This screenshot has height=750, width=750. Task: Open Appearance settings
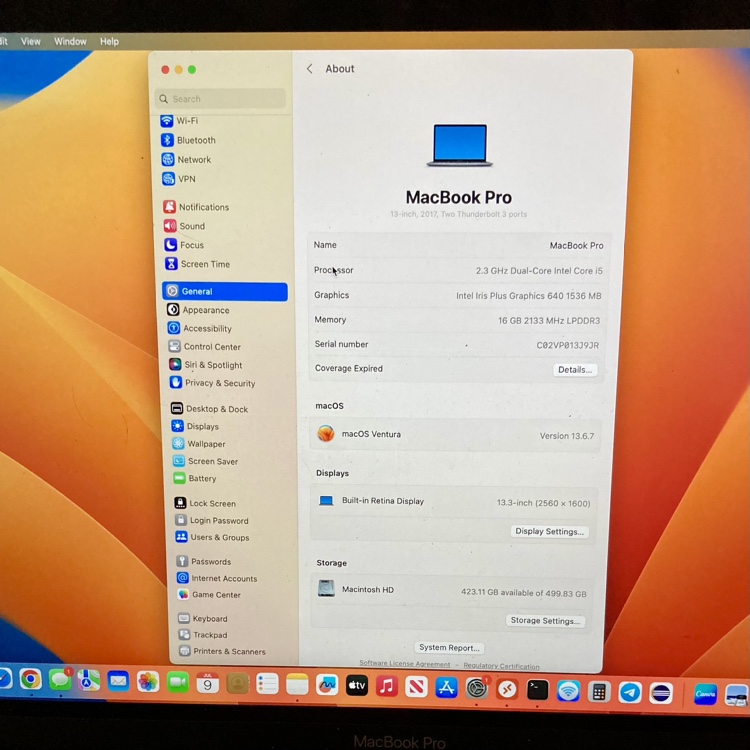pyautogui.click(x=198, y=310)
